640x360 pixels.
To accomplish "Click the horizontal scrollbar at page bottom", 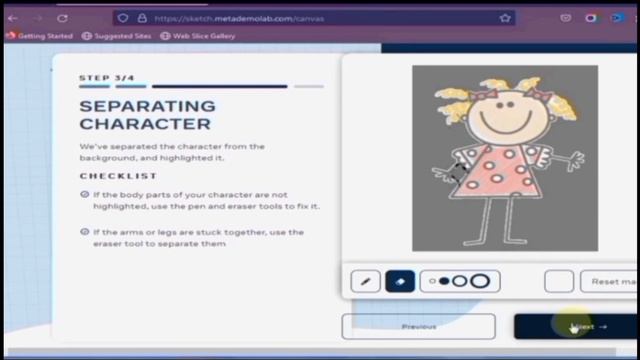I will pyautogui.click(x=312, y=352).
